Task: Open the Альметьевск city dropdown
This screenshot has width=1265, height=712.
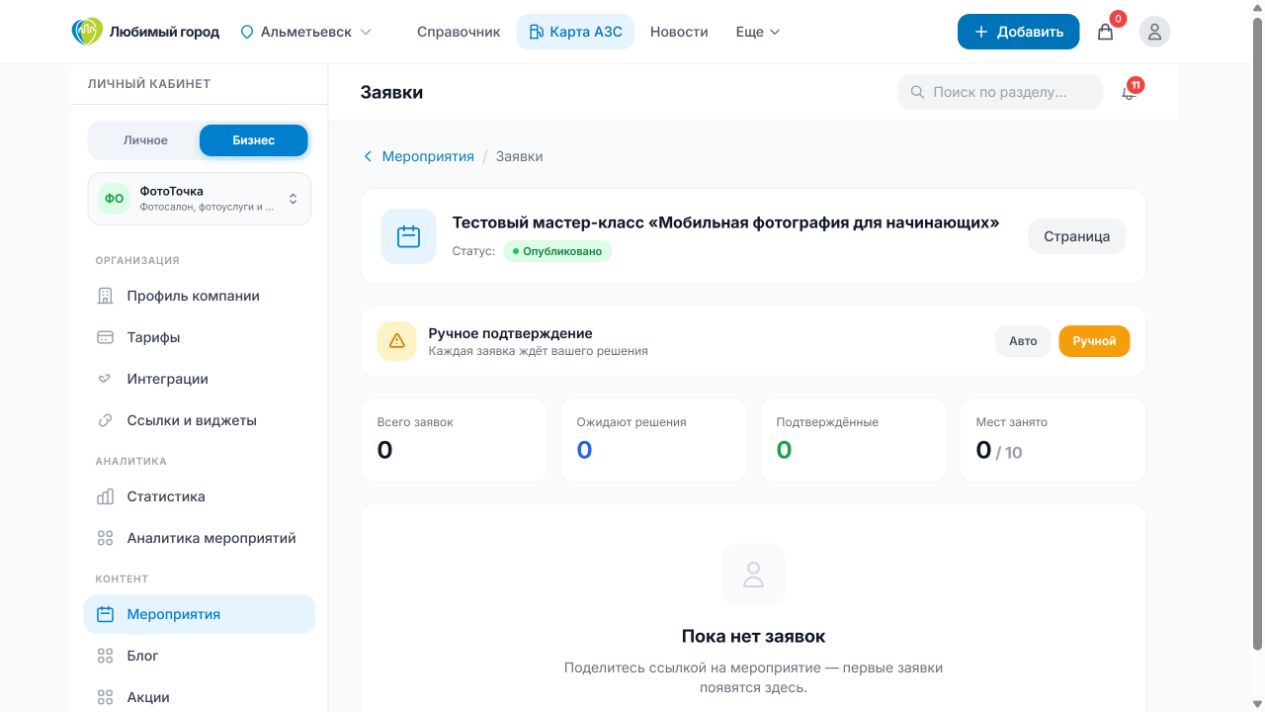Action: tap(306, 32)
